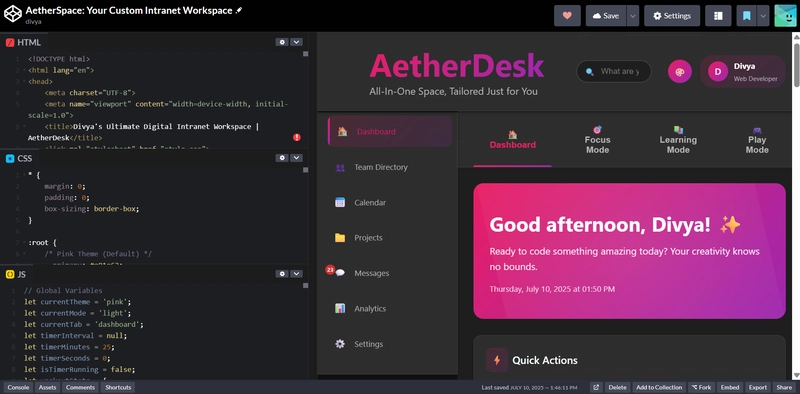This screenshot has width=800, height=394.
Task: Delete this pen
Action: coord(617,387)
